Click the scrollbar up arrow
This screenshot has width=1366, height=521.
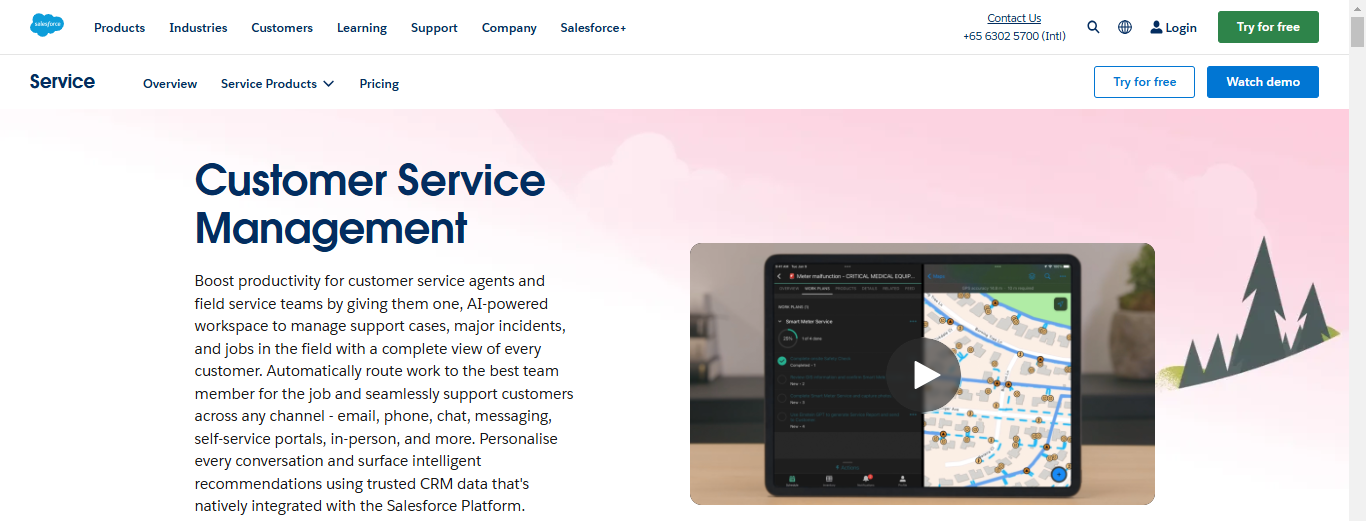[x=1357, y=8]
